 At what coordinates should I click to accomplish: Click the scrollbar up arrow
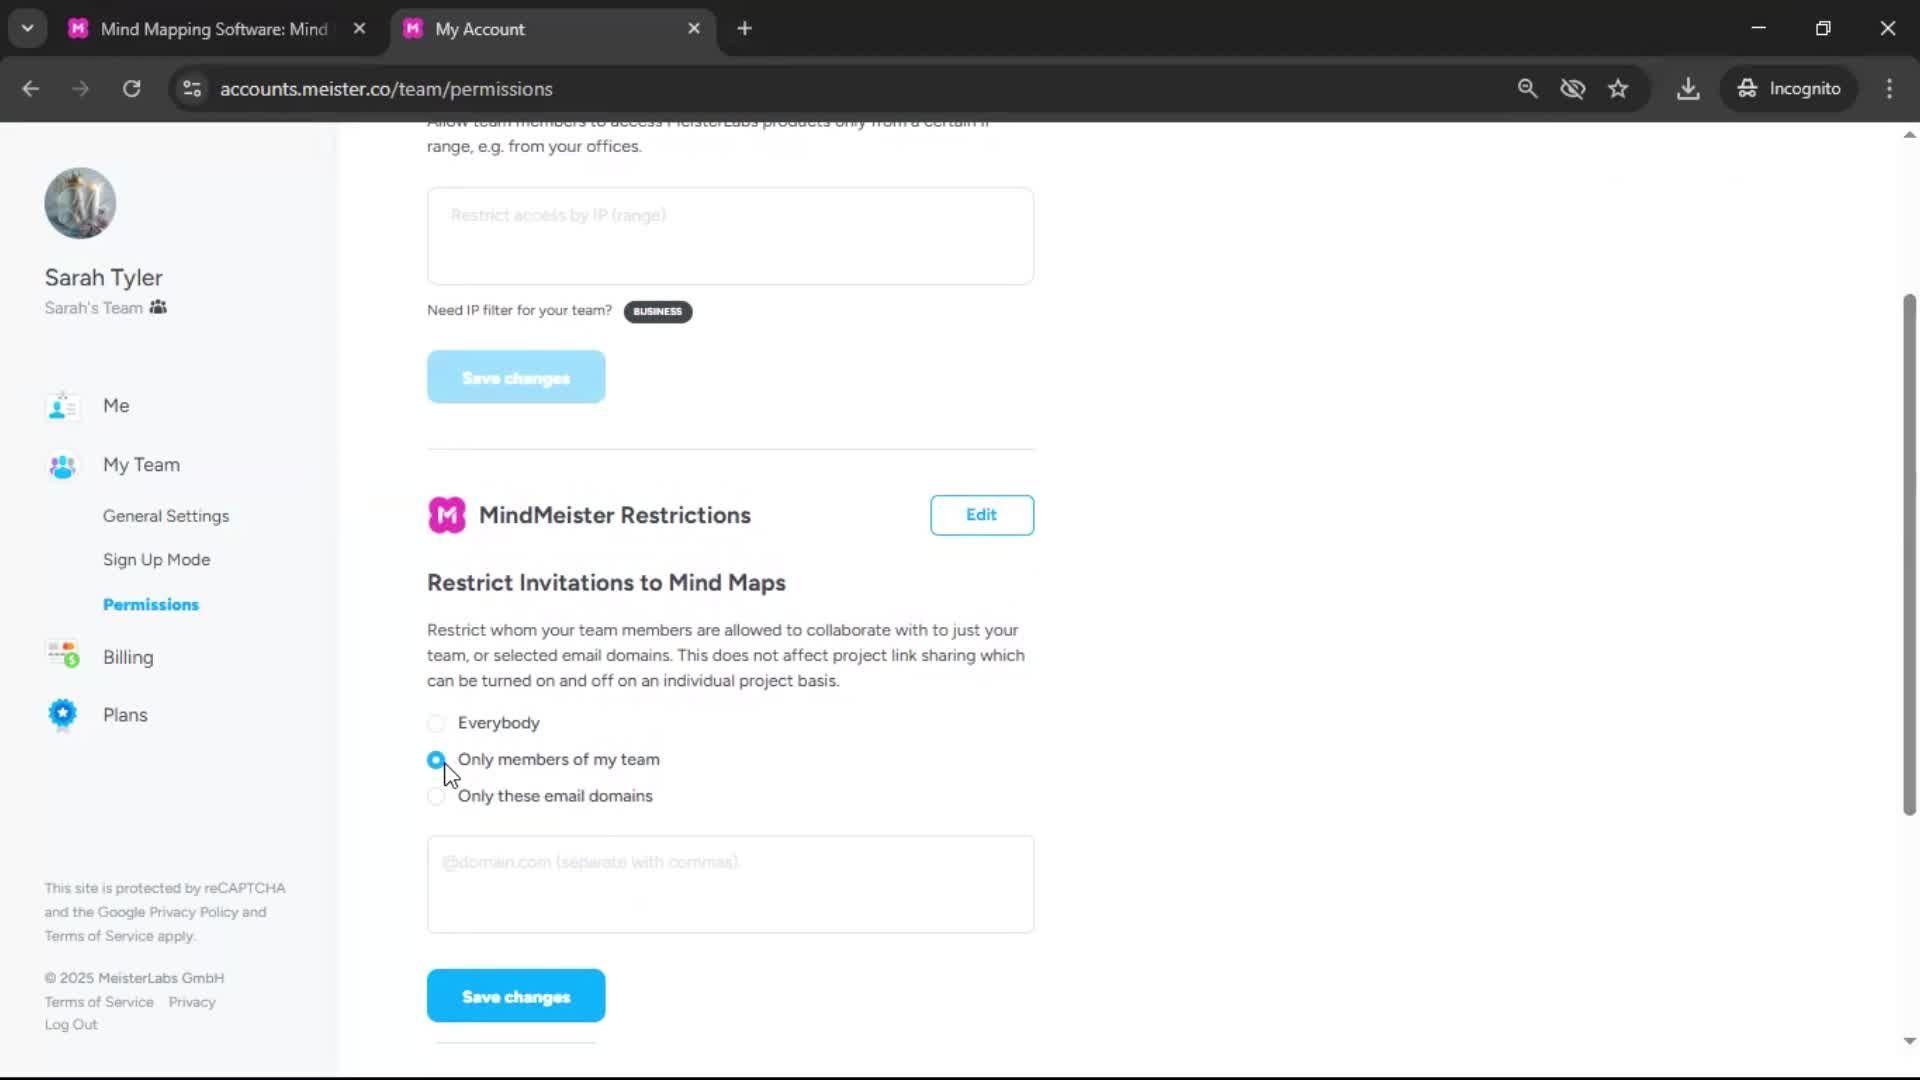[x=1909, y=135]
